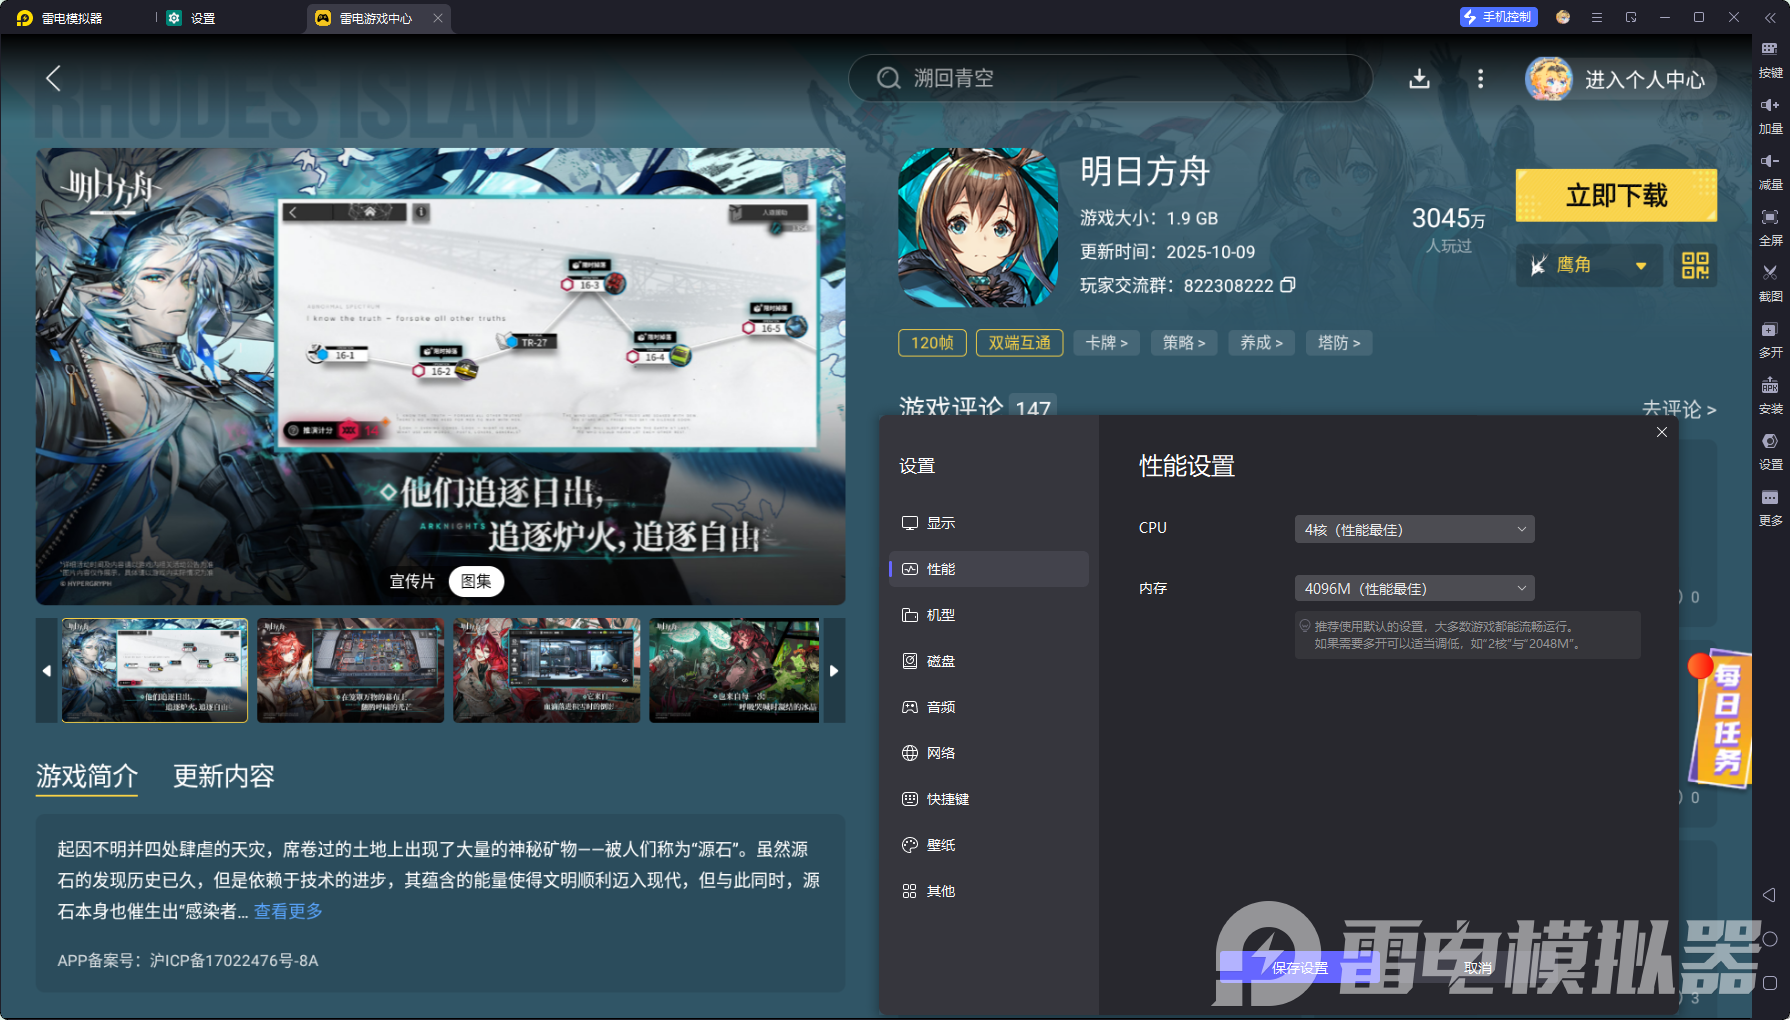Open 查看更多 to read full description

286,911
